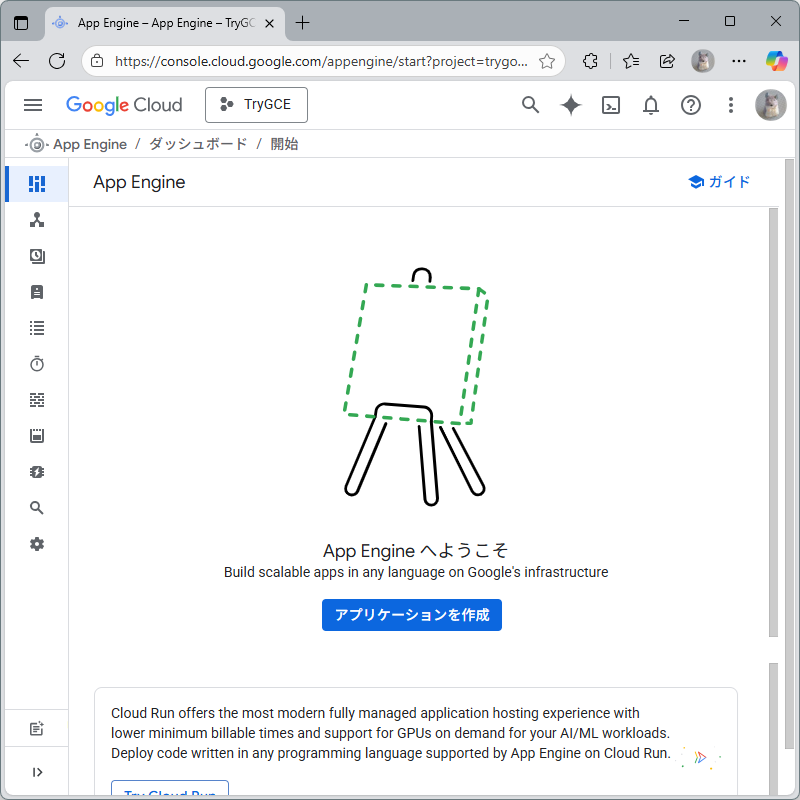View site information lock icon
Viewport: 800px width, 800px height.
(x=97, y=61)
